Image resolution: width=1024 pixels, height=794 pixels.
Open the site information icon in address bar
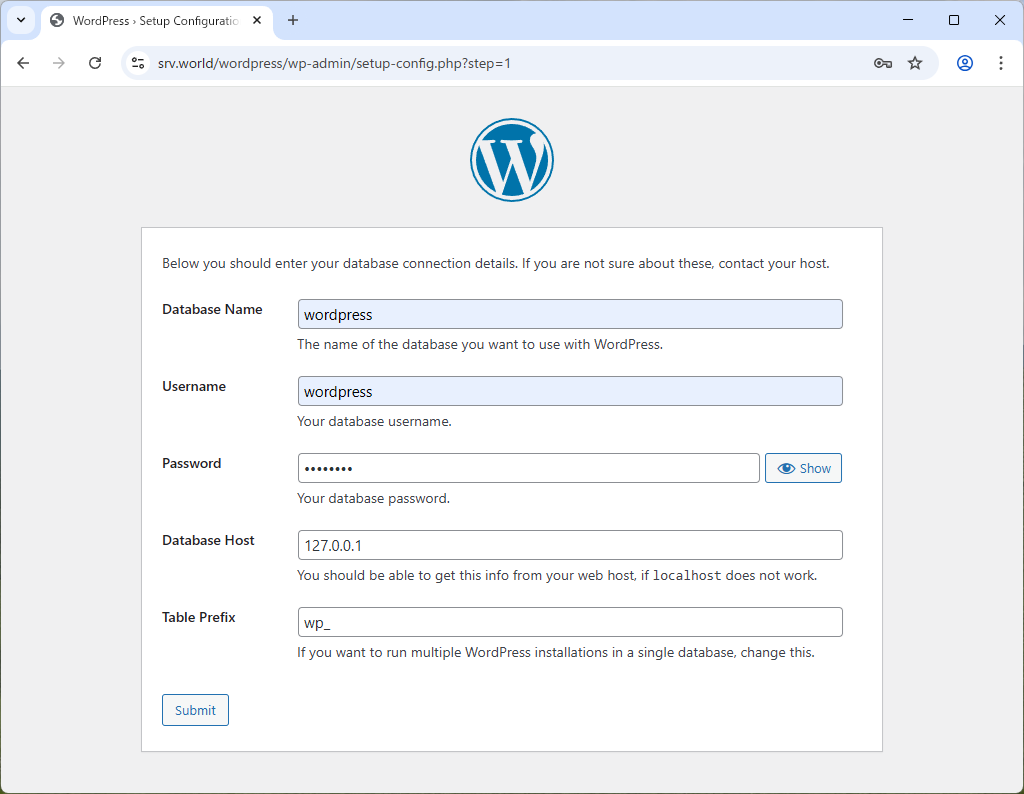point(136,62)
